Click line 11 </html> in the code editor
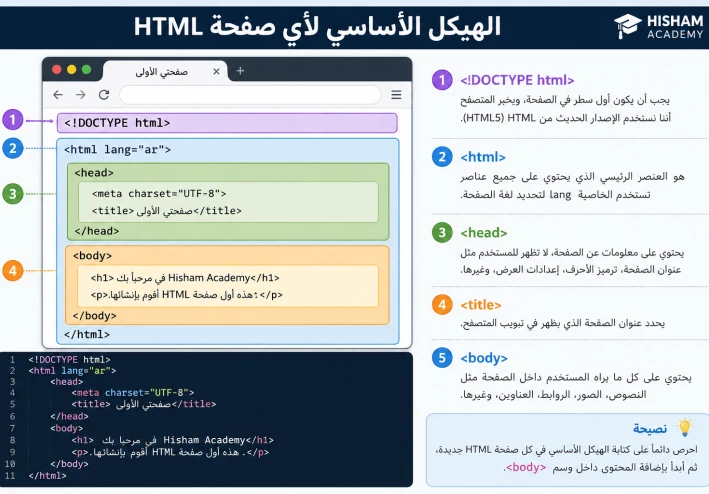 [x=47, y=476]
